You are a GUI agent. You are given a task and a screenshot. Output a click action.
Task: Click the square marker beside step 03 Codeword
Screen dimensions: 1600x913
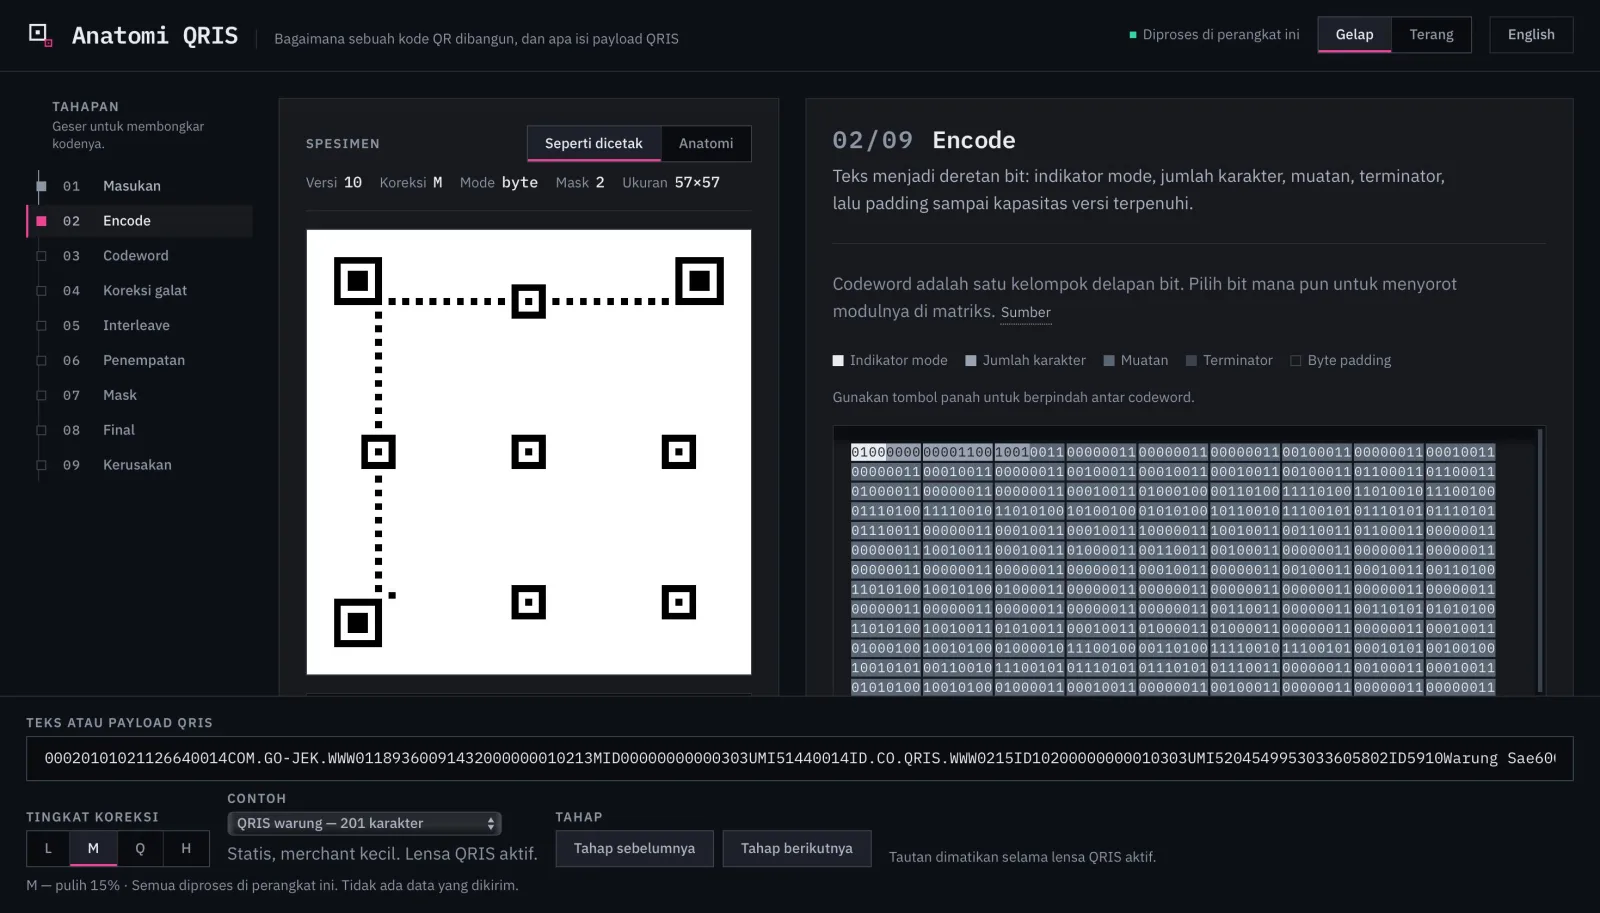tap(41, 256)
